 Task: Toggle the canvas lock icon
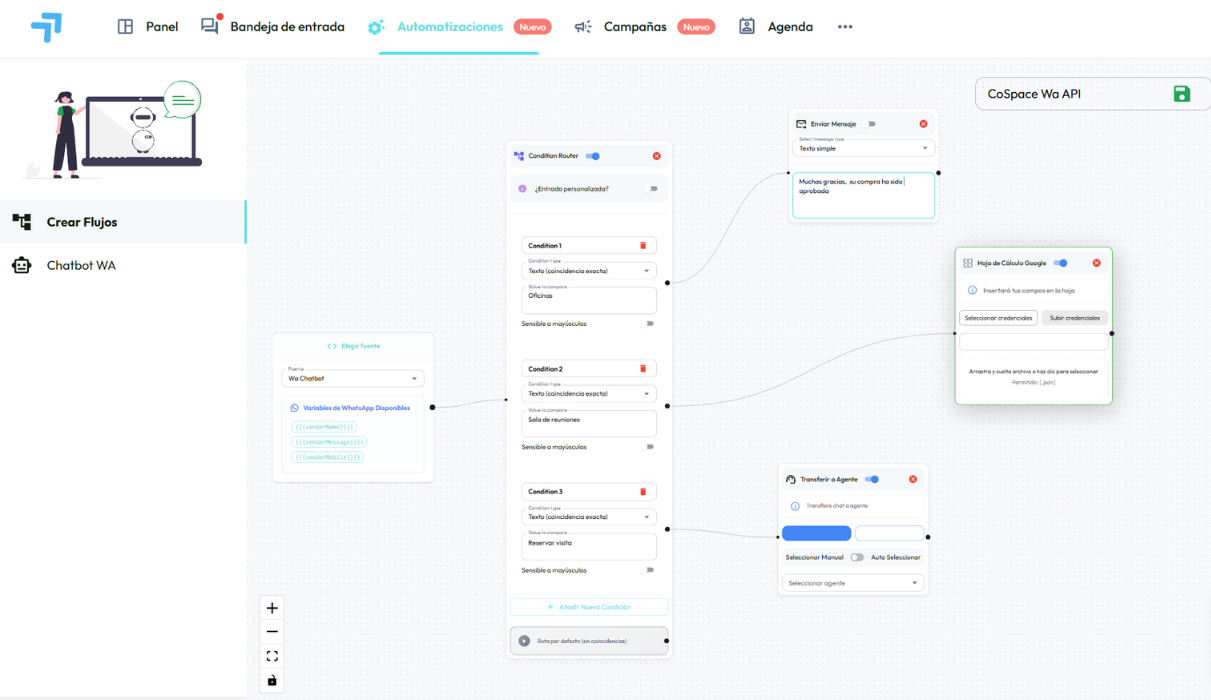[x=272, y=680]
